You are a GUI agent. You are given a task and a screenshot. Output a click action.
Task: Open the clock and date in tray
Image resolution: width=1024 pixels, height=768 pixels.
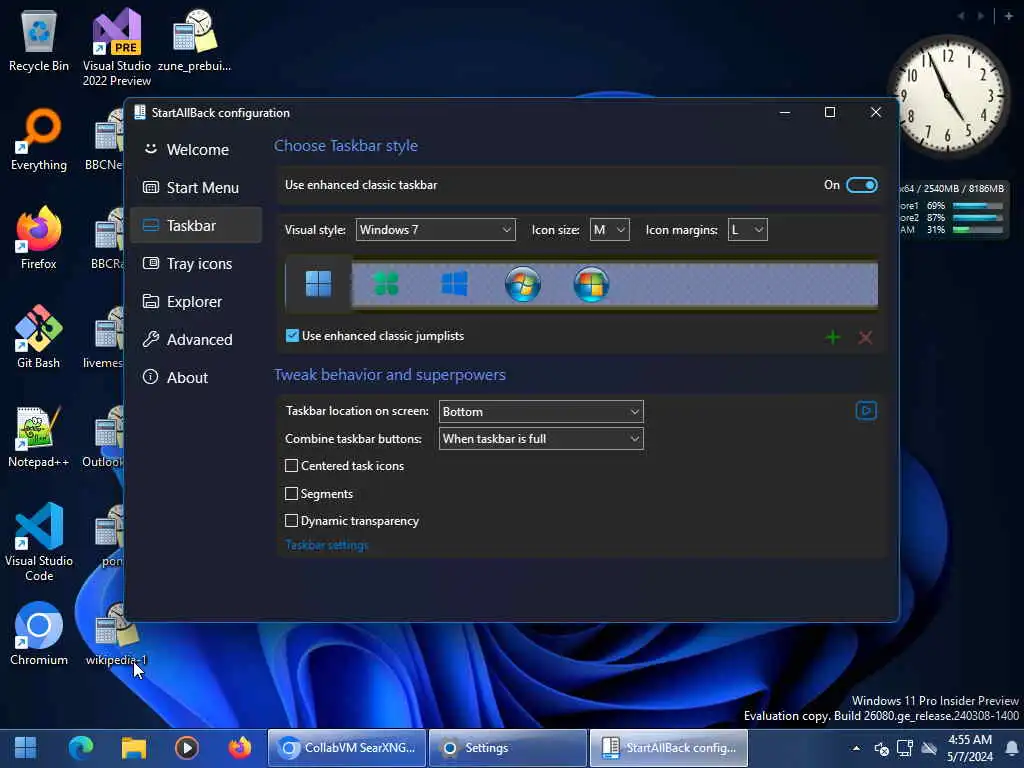click(970, 748)
